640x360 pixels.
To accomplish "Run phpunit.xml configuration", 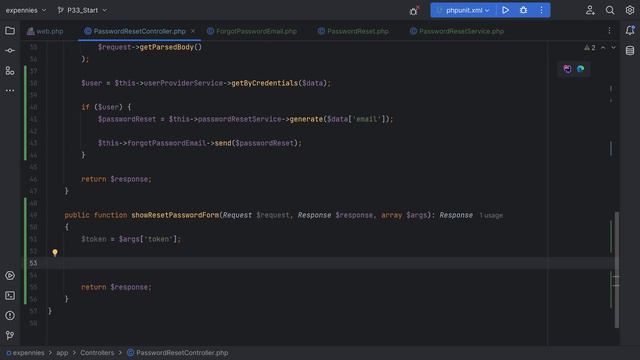I will 505,10.
